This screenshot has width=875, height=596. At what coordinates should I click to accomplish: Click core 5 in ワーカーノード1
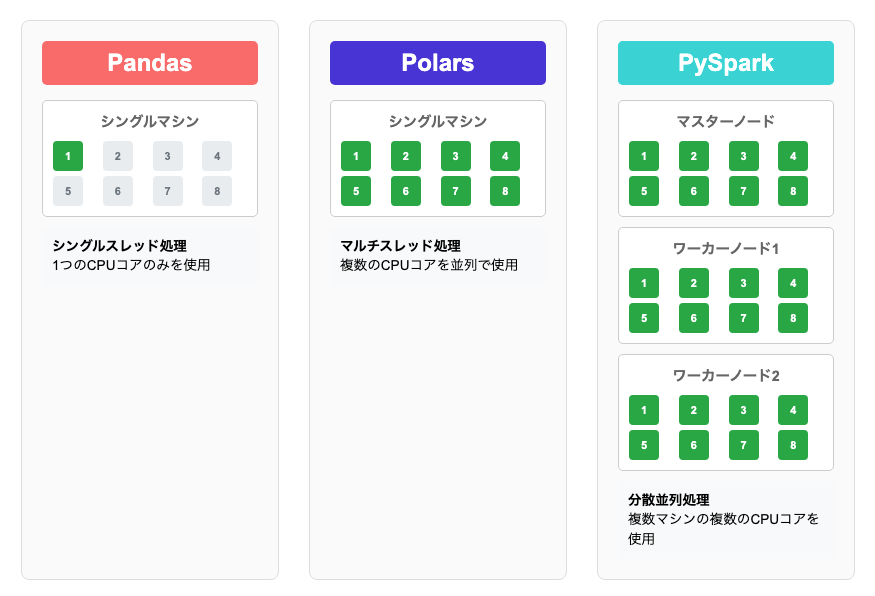[644, 318]
